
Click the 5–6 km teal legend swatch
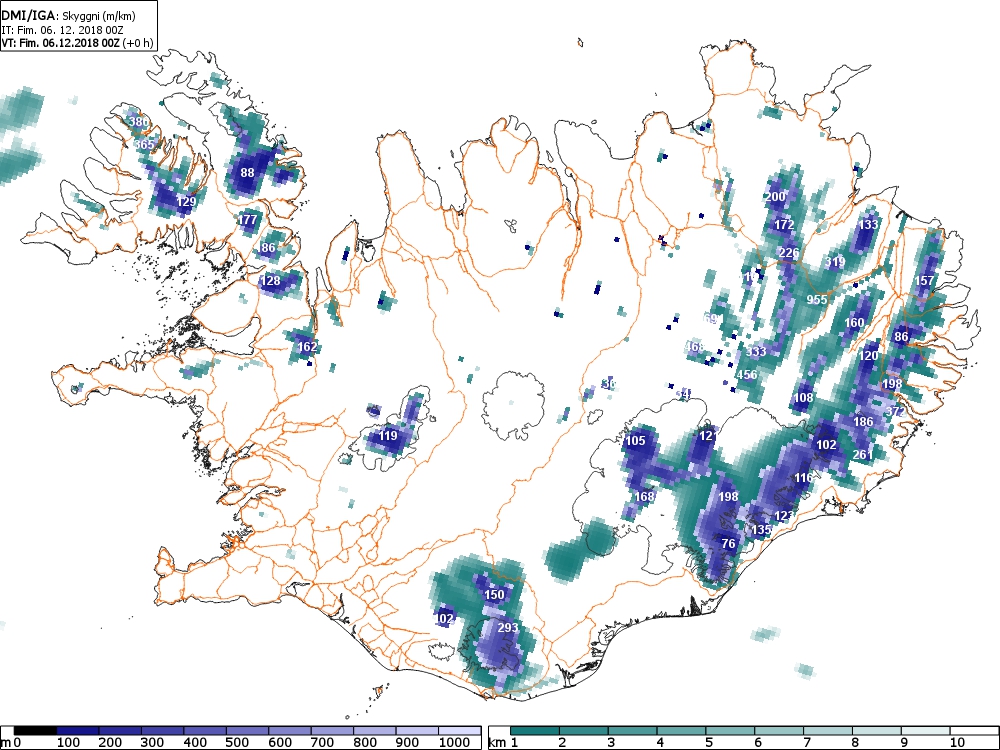click(x=730, y=731)
